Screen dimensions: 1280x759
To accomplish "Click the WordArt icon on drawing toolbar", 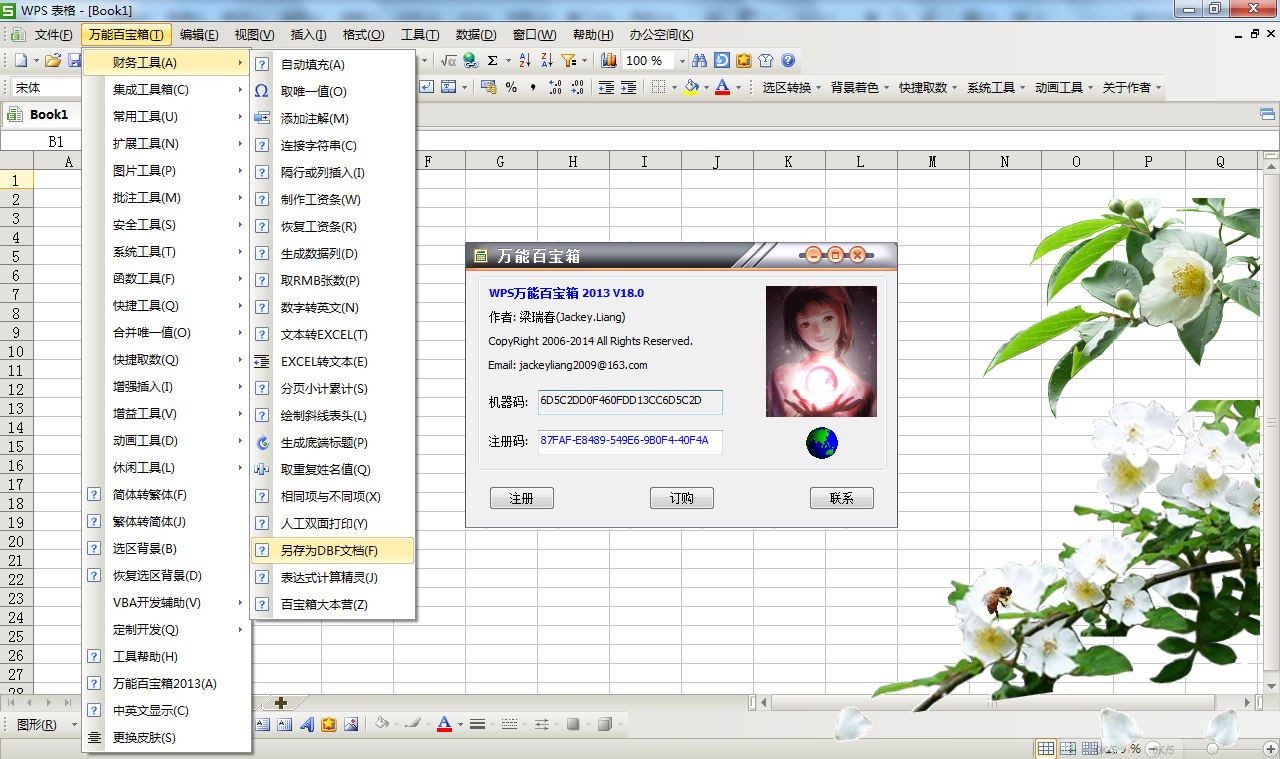I will click(307, 724).
